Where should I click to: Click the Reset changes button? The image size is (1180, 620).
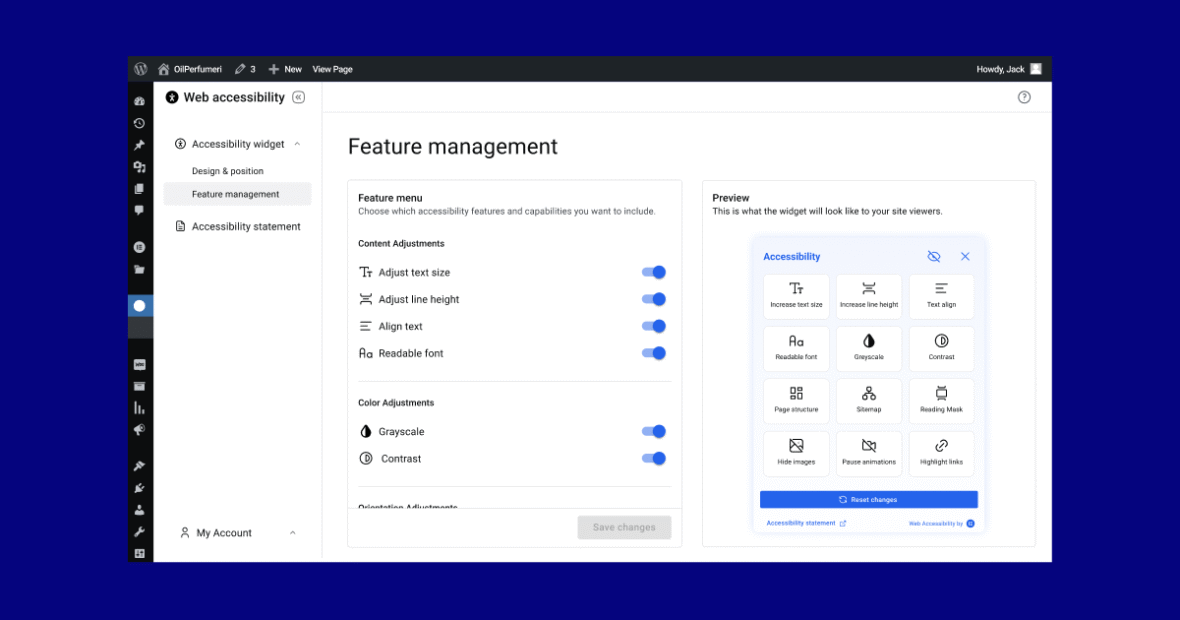tap(868, 500)
